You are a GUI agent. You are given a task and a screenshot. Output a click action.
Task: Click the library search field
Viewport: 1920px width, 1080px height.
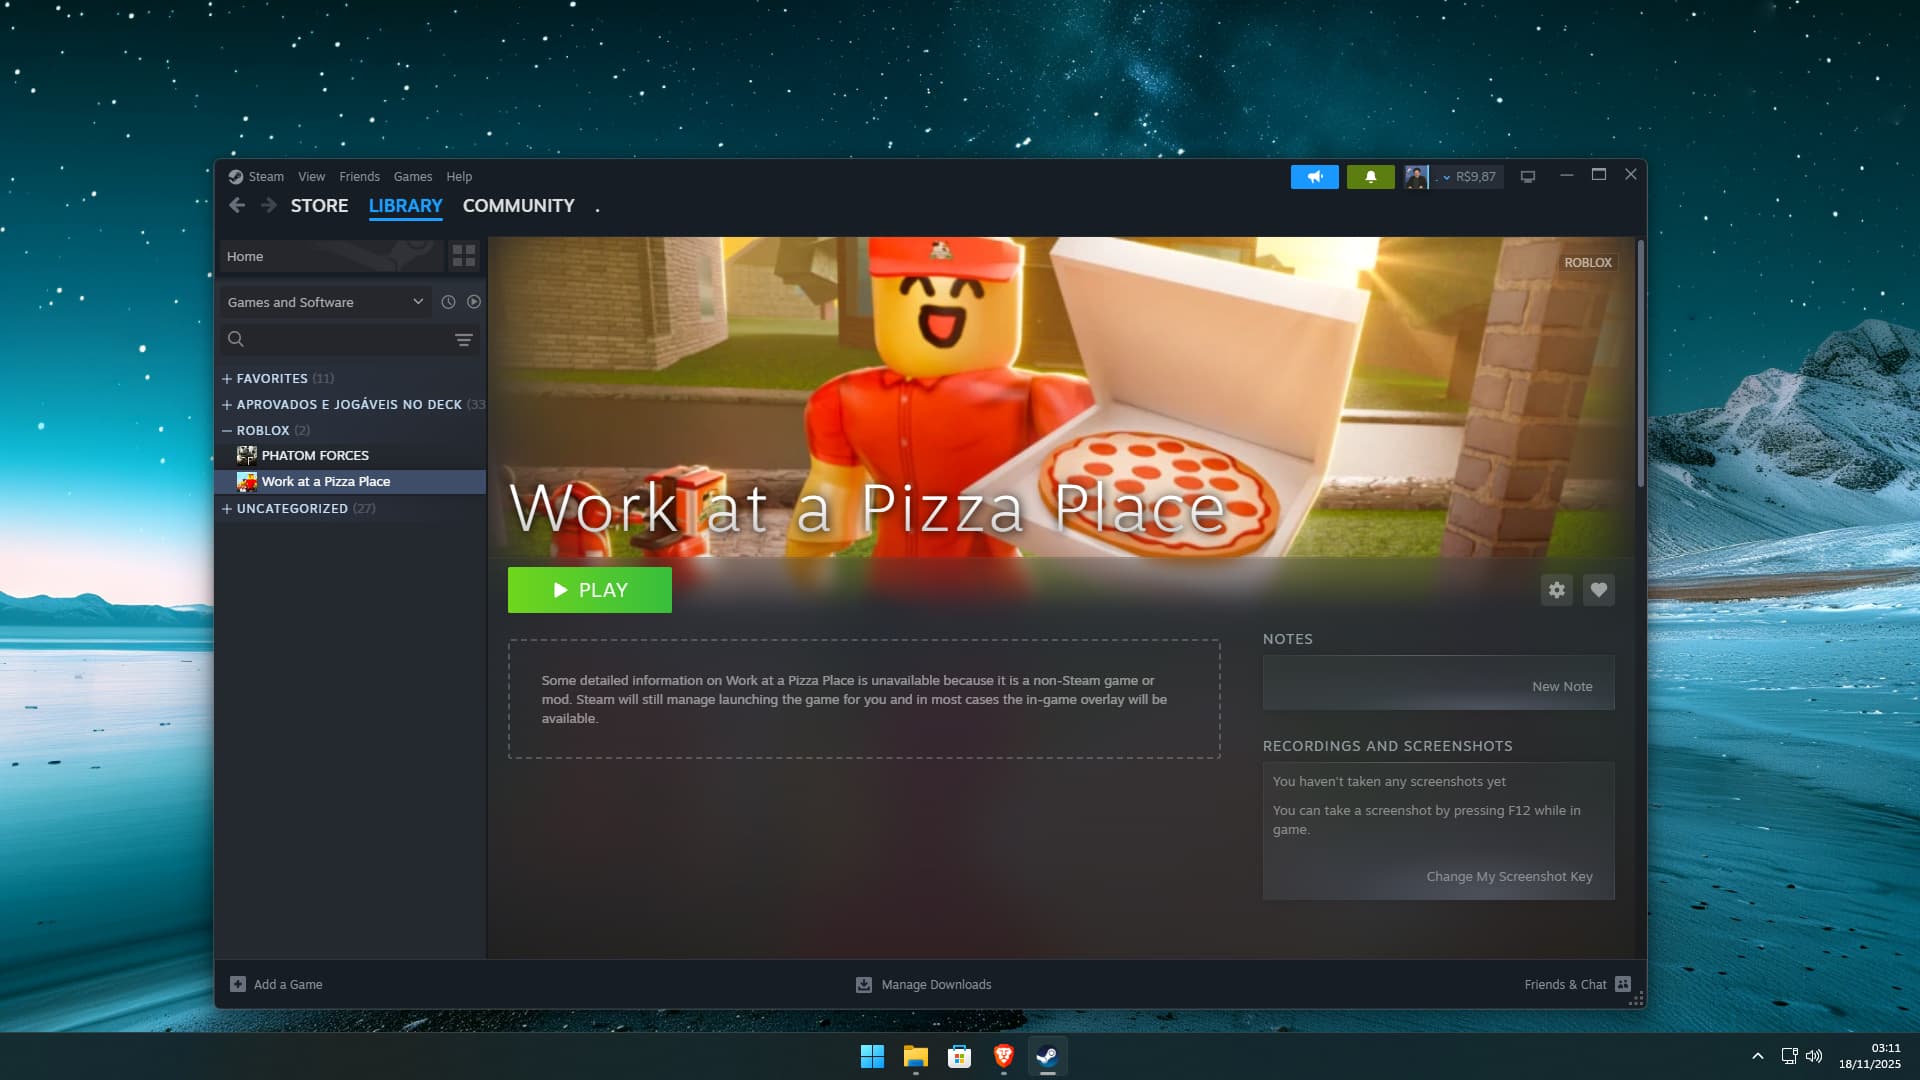(x=340, y=339)
